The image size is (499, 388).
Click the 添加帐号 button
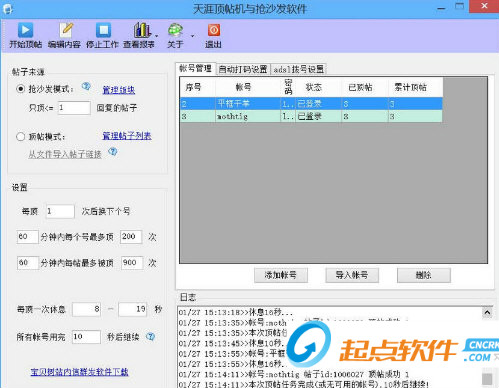[281, 275]
